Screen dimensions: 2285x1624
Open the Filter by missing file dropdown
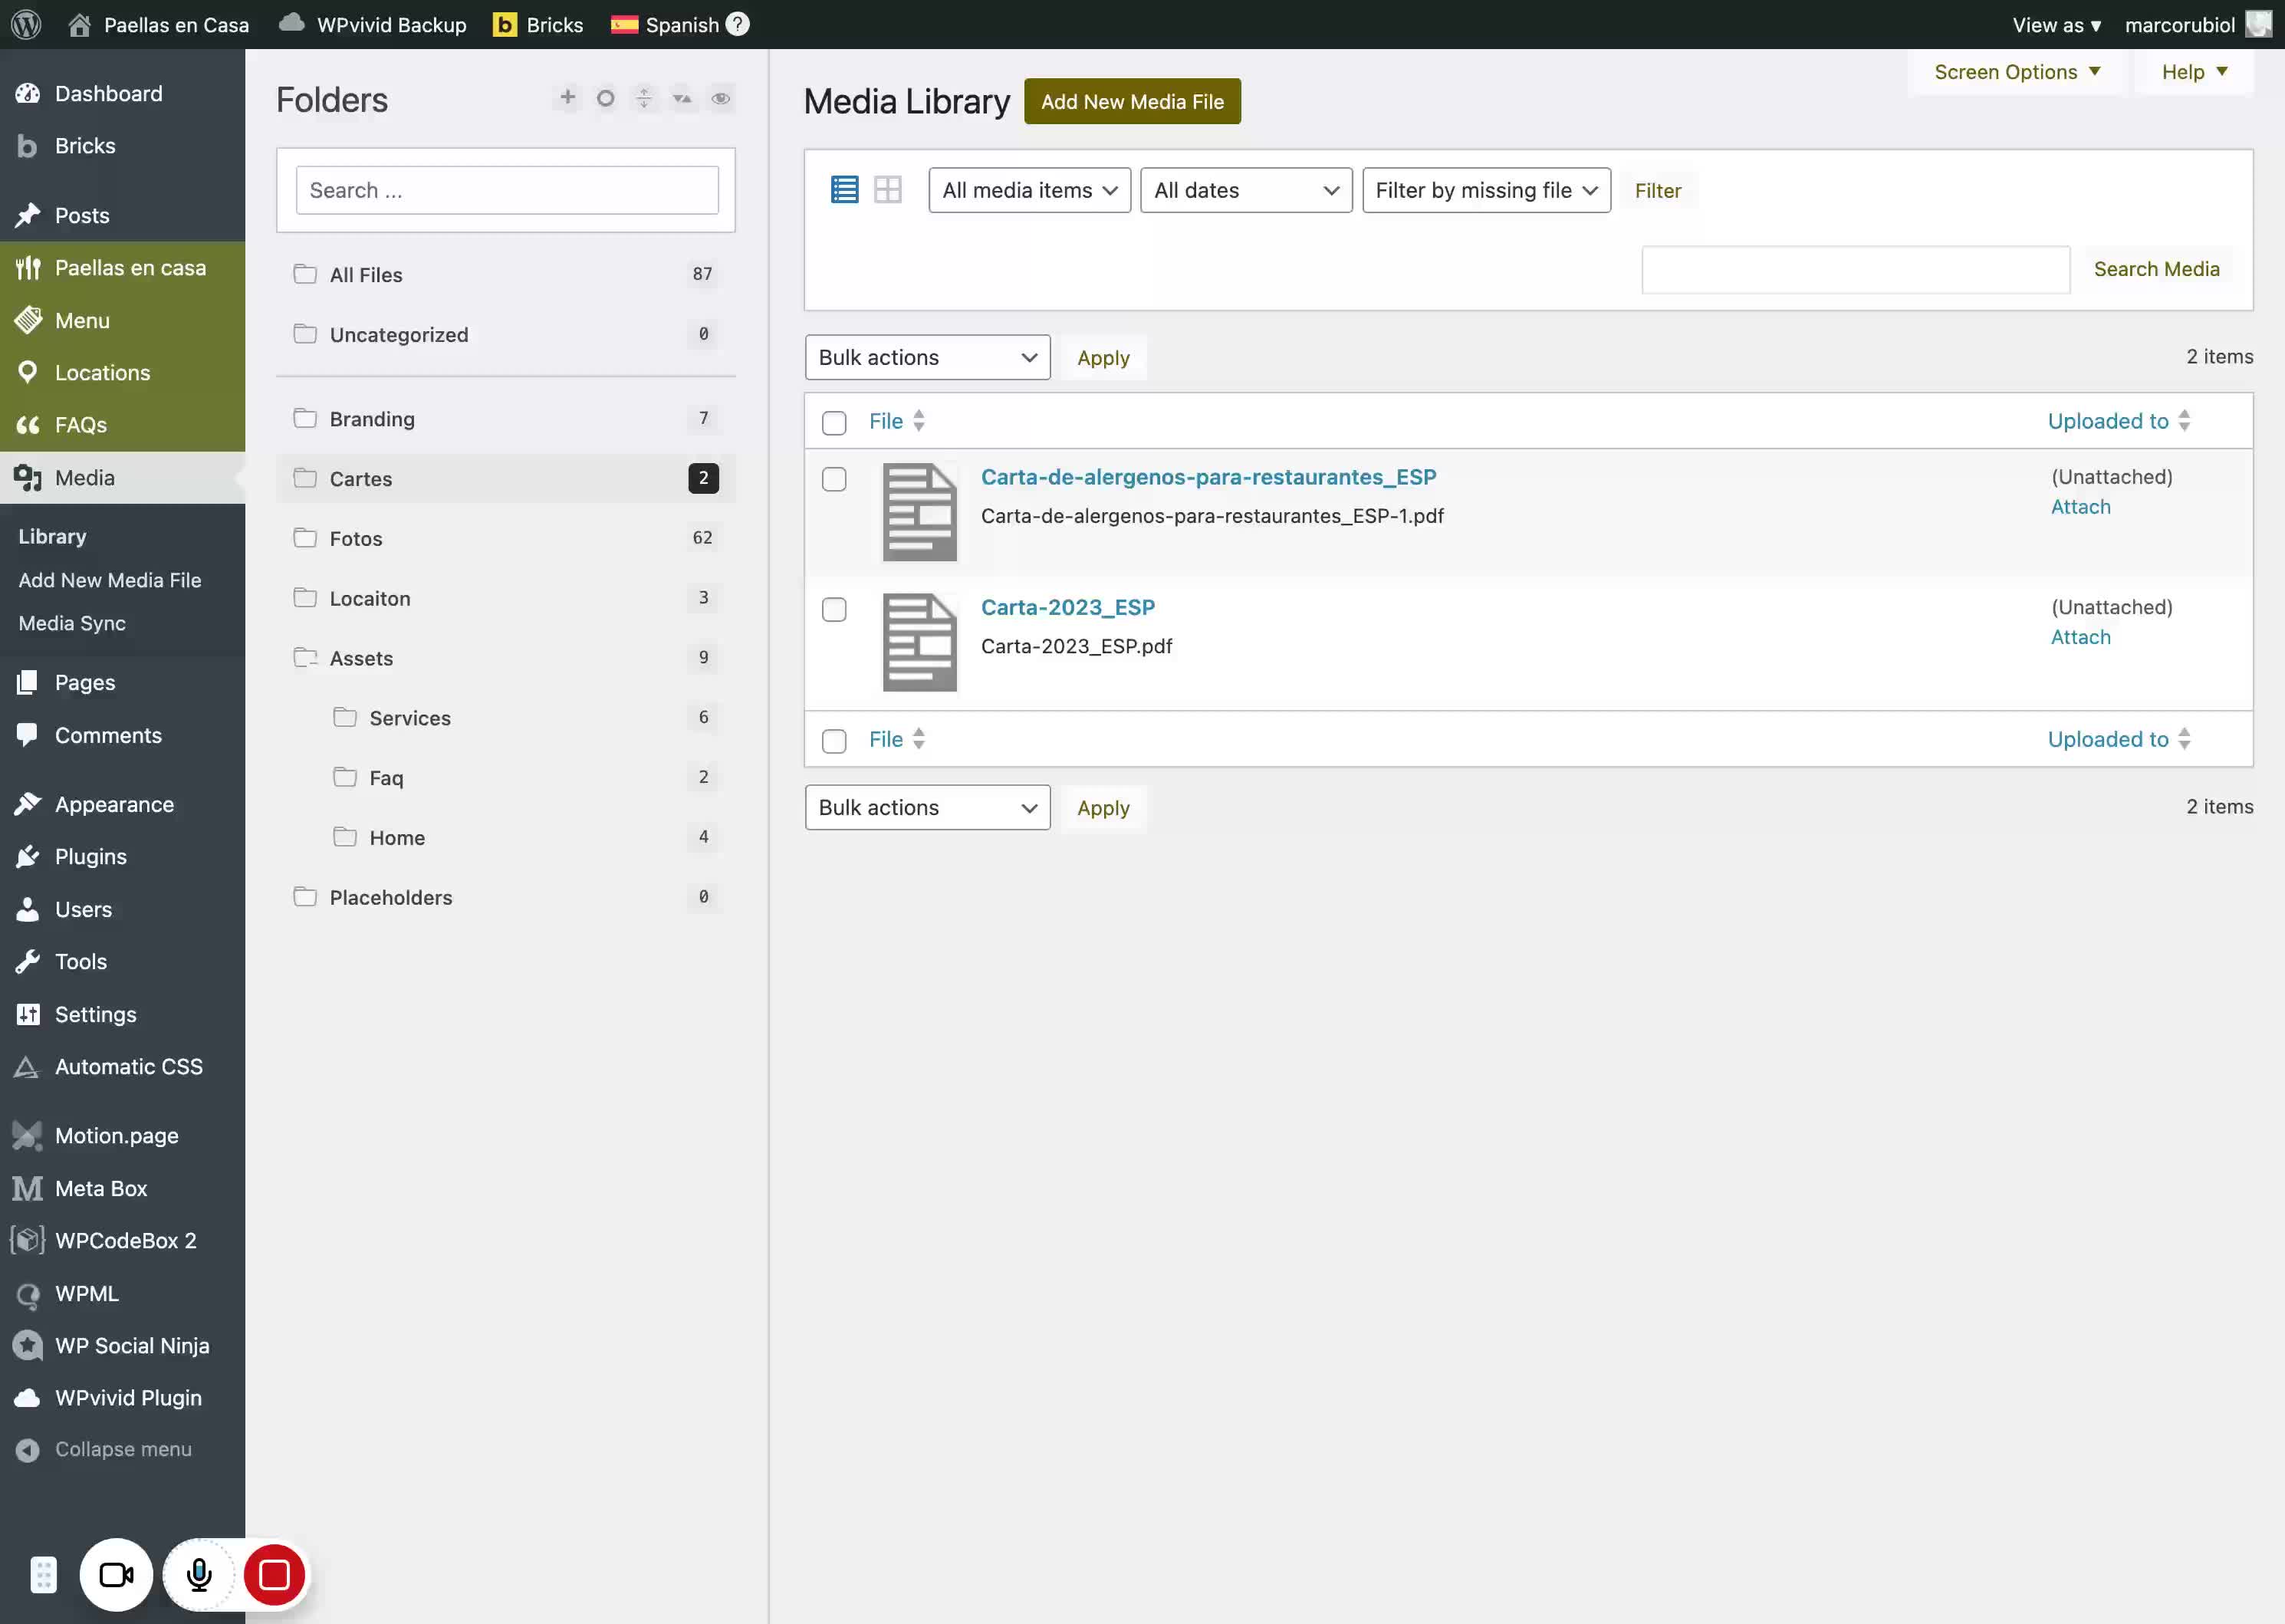click(x=1486, y=190)
